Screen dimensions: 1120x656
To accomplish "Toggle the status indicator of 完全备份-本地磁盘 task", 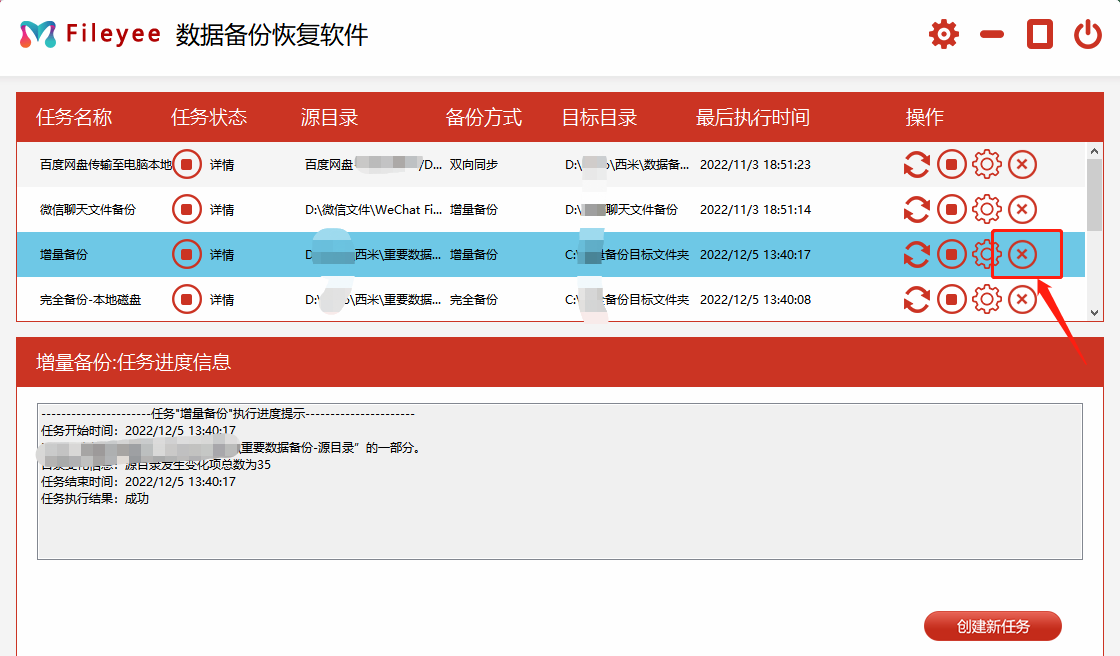I will [x=186, y=298].
